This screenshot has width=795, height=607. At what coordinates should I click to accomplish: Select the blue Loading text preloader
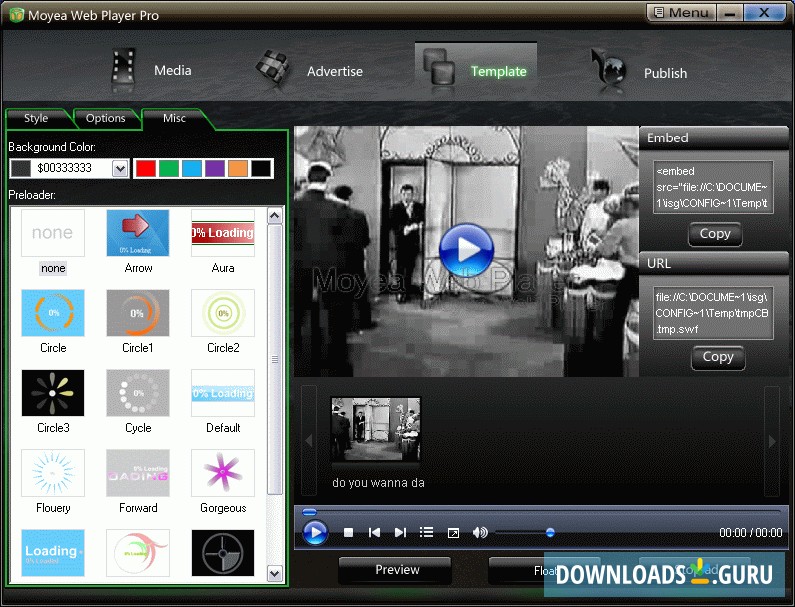(x=53, y=553)
